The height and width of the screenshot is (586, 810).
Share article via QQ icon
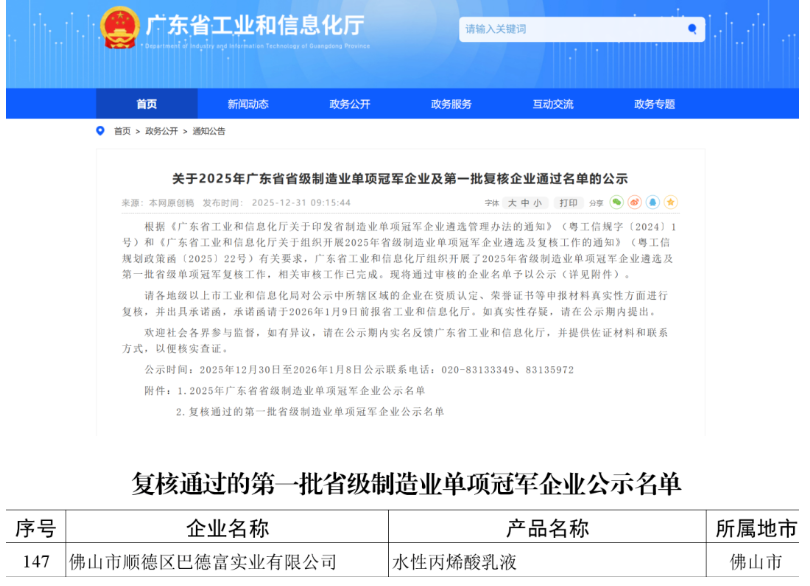[x=653, y=202]
